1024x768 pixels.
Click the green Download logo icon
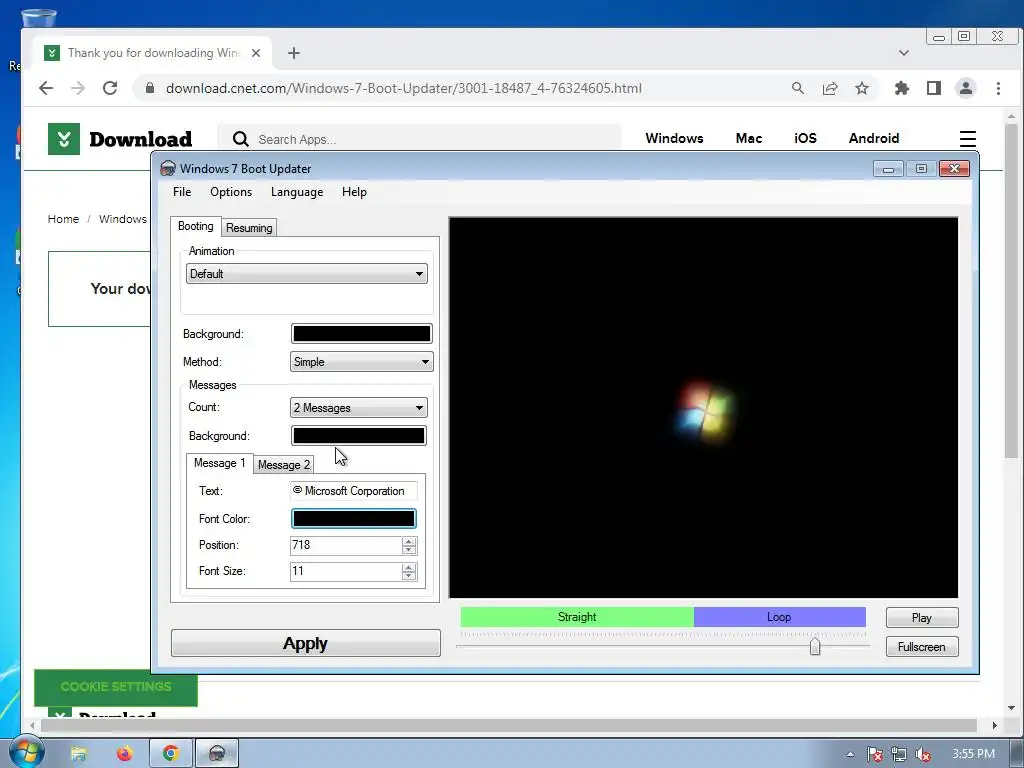pos(64,139)
